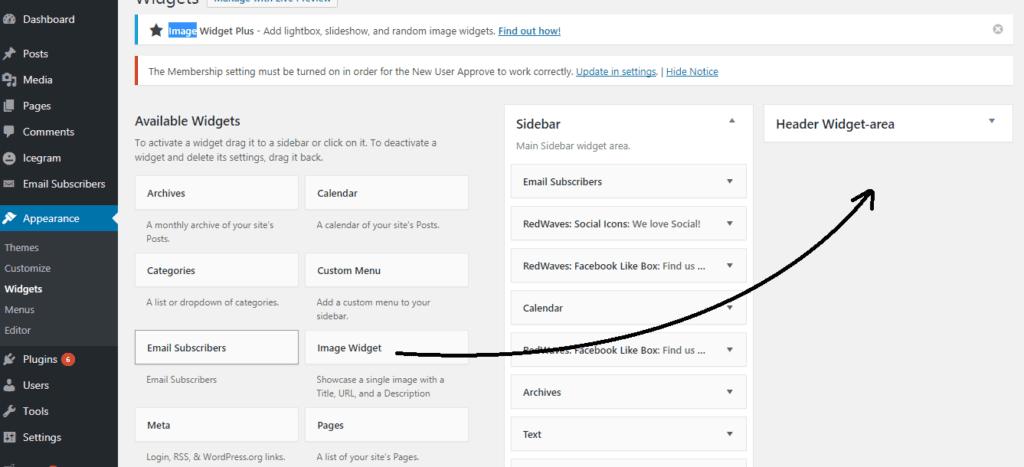
Task: Collapse the Sidebar widget area
Action: 732,121
